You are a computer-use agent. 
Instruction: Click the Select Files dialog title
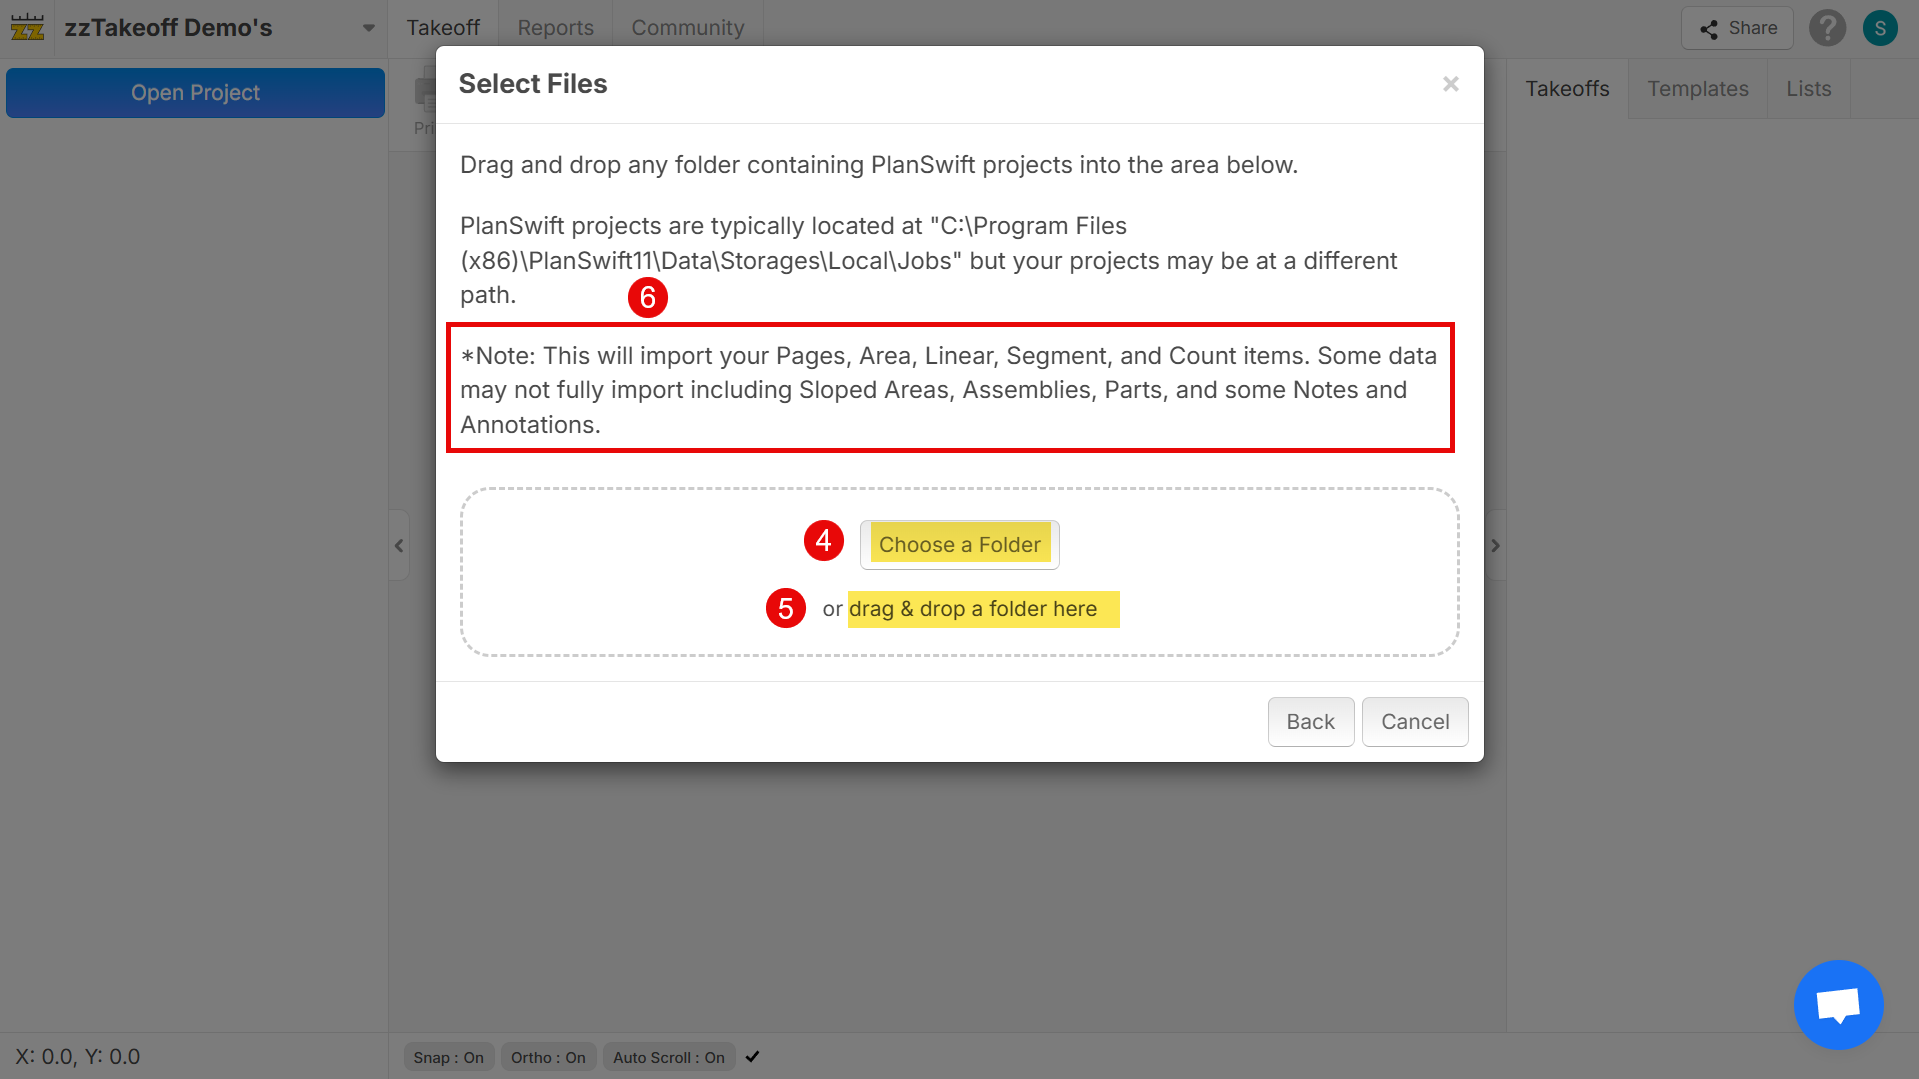[533, 84]
